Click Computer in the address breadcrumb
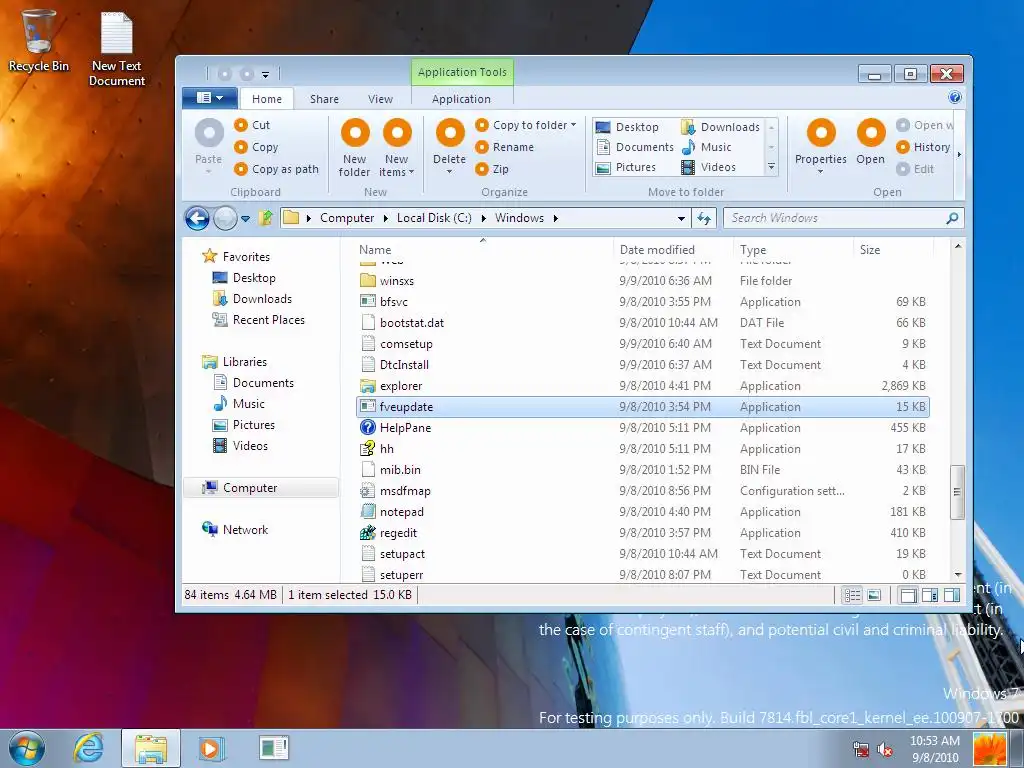 (347, 218)
